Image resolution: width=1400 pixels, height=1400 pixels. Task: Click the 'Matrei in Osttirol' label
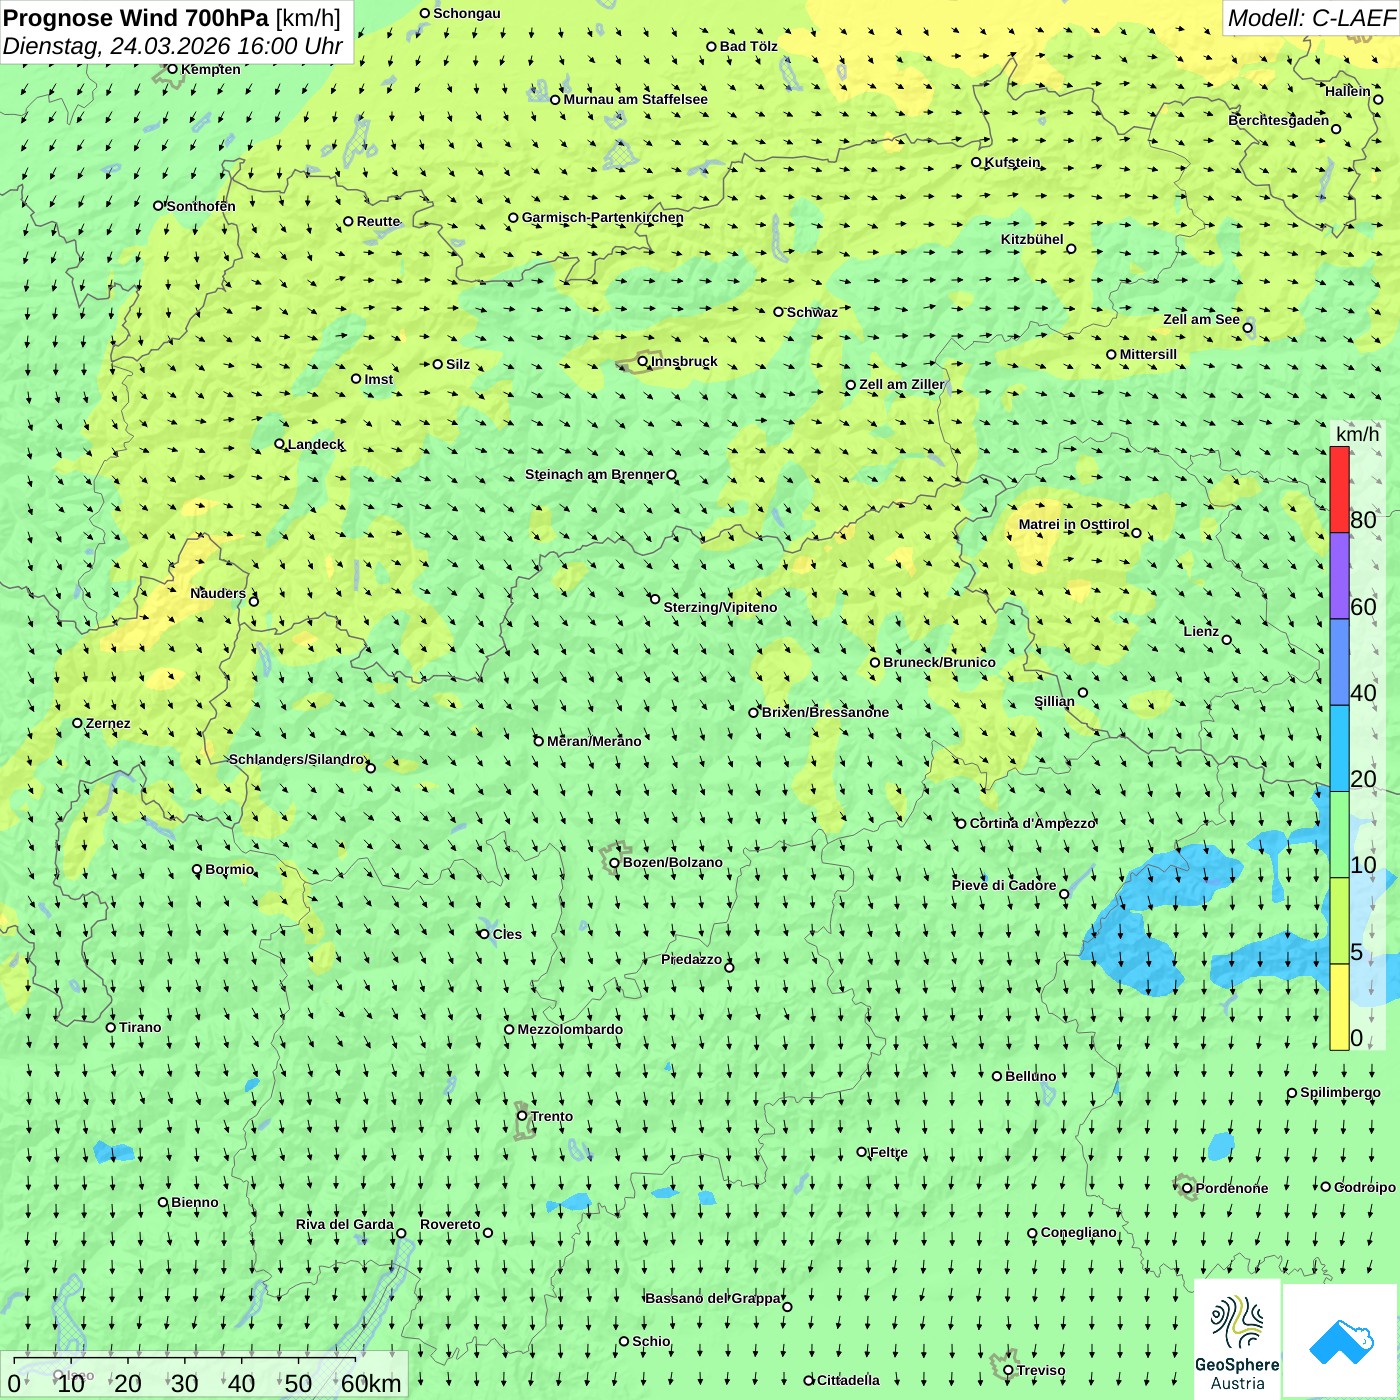point(1074,525)
